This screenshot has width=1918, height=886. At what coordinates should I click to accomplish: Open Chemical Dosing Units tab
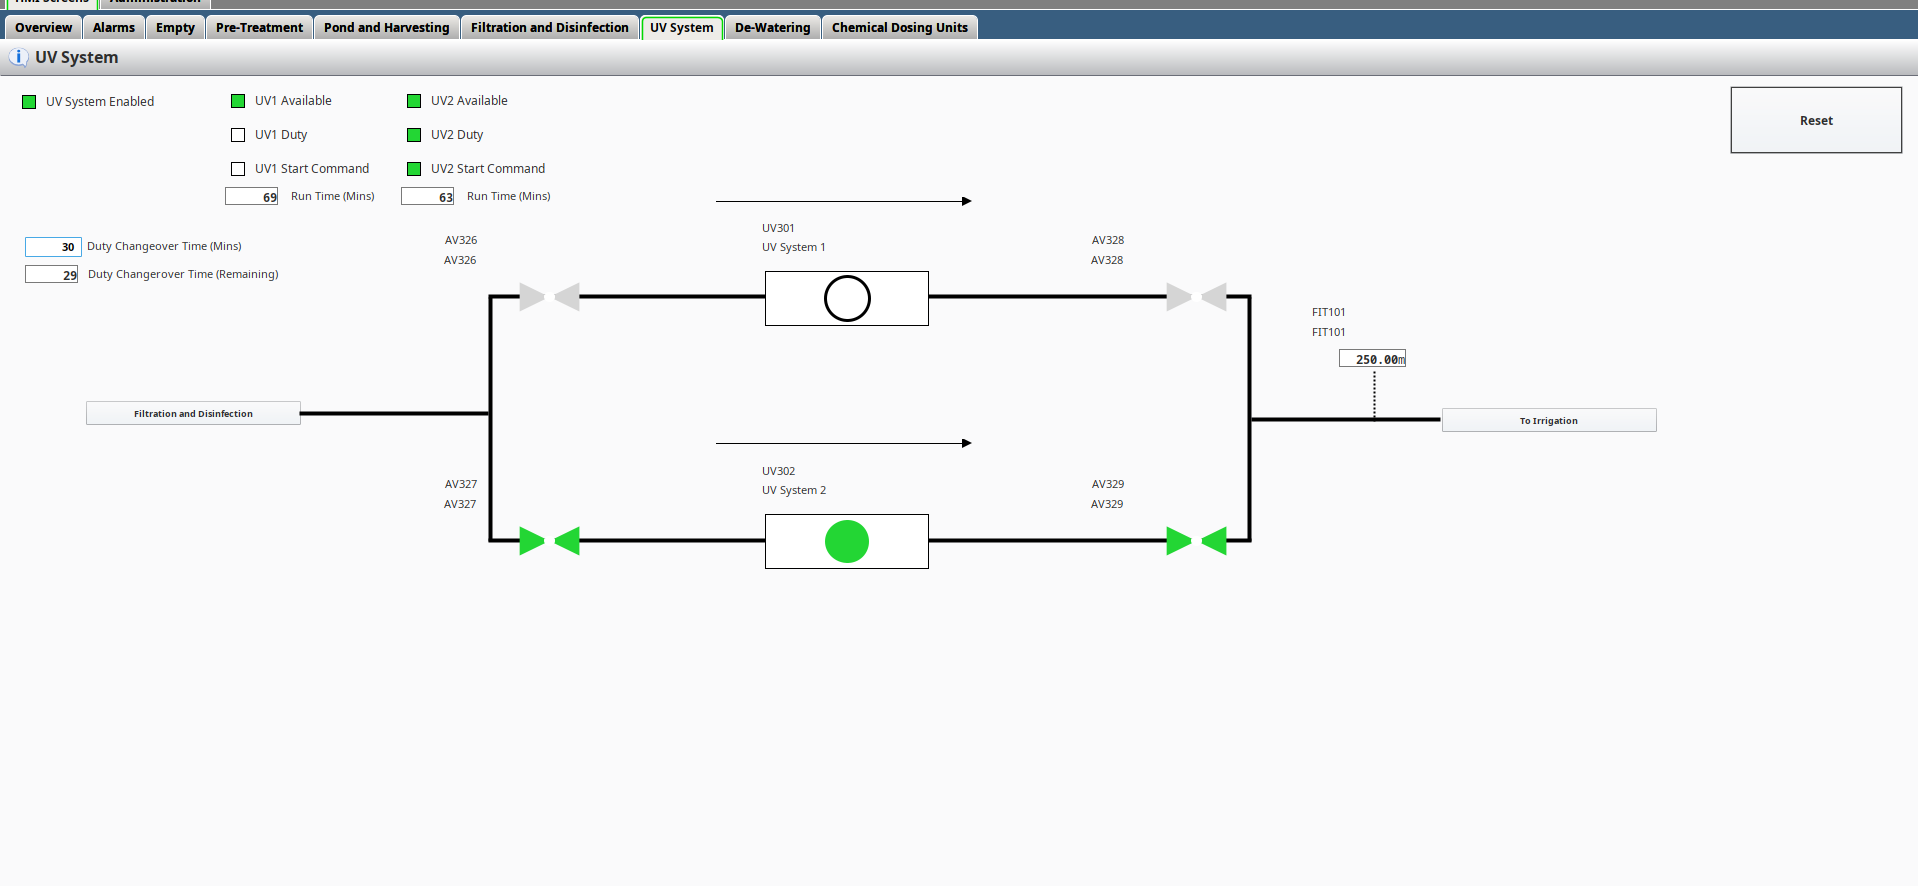[x=900, y=27]
